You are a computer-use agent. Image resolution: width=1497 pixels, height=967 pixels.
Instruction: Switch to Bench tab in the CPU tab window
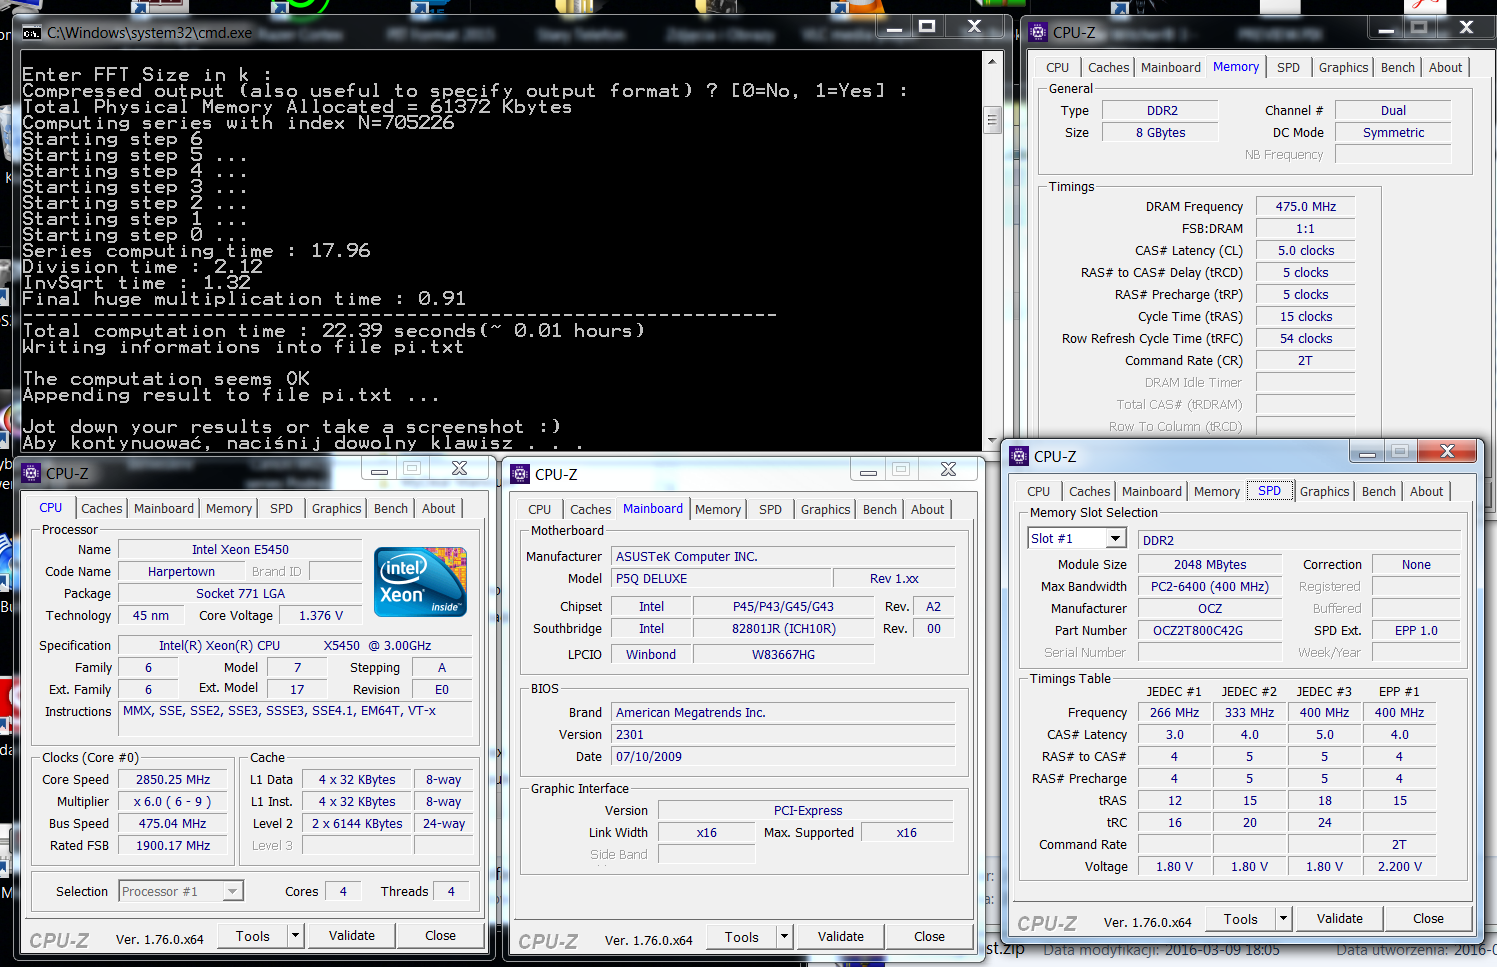coord(391,508)
